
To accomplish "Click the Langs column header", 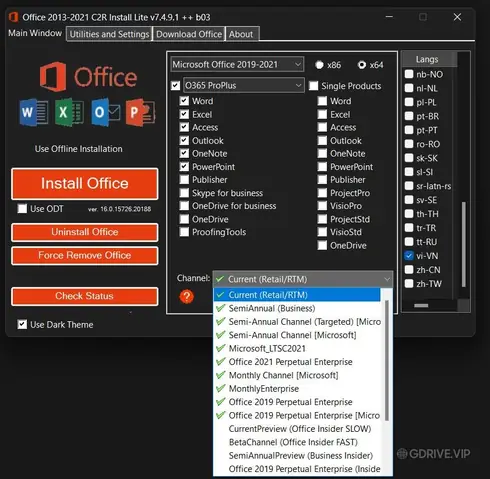I will pyautogui.click(x=429, y=59).
